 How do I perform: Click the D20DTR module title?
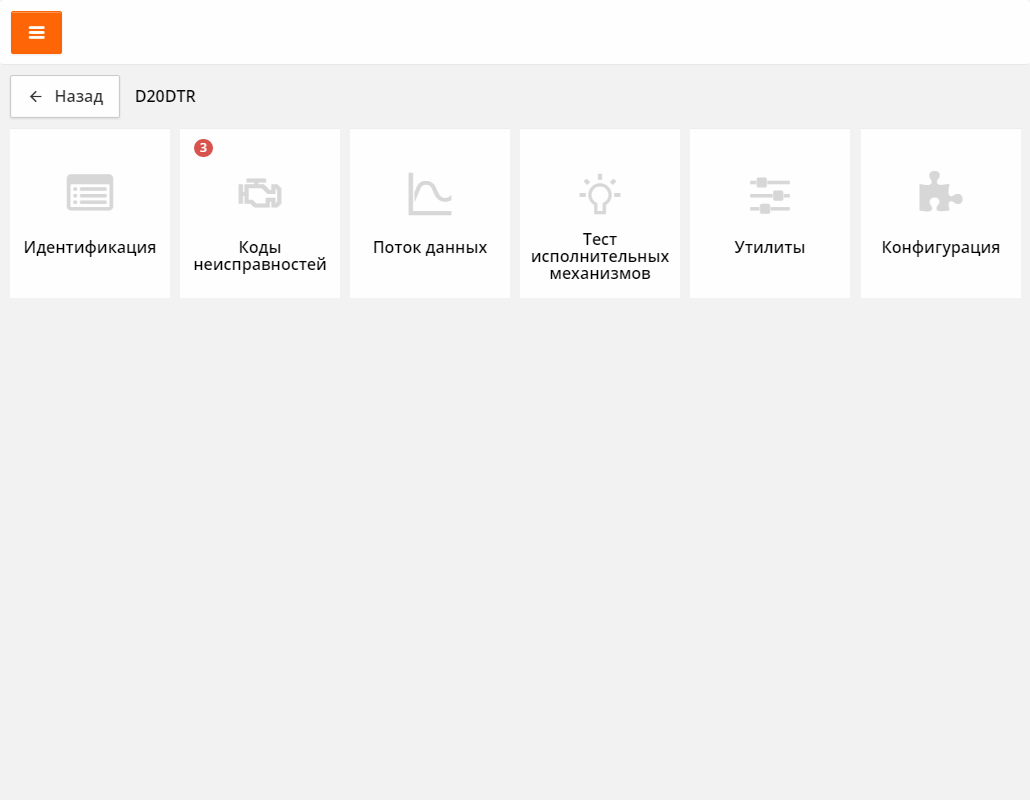coord(165,97)
